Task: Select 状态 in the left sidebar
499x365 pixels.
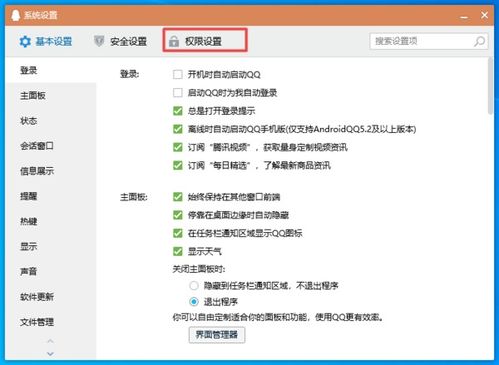Action: point(51,121)
